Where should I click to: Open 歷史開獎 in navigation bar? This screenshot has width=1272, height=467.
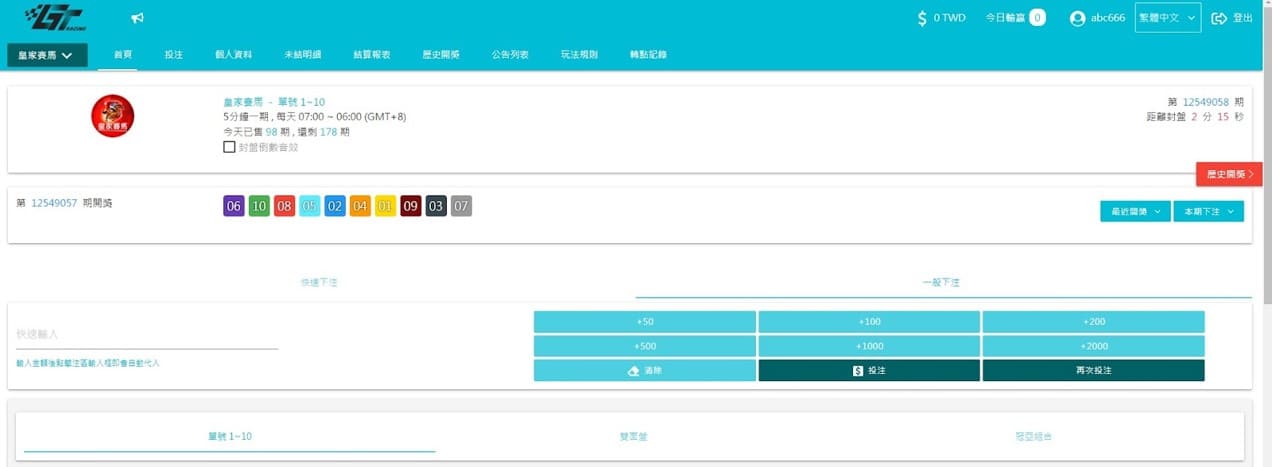[441, 55]
